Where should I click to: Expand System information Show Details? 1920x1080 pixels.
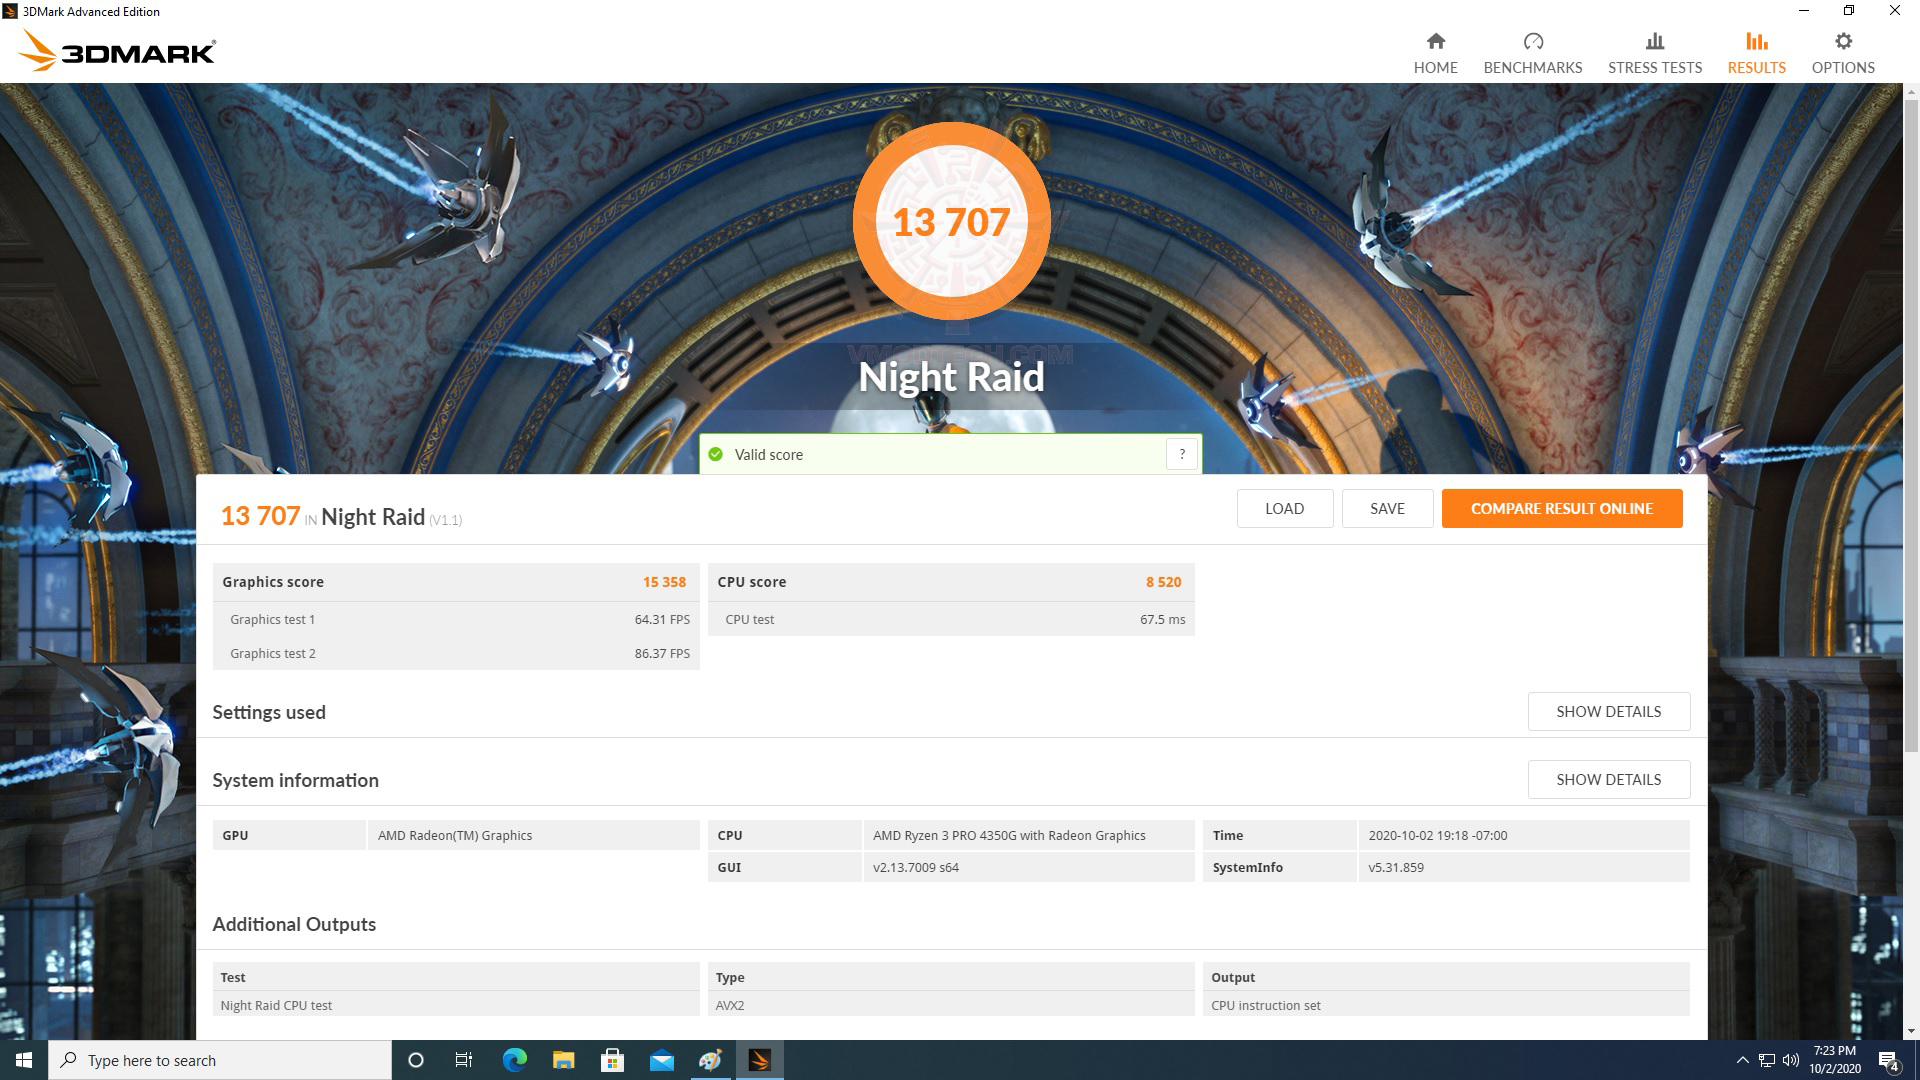click(x=1608, y=780)
